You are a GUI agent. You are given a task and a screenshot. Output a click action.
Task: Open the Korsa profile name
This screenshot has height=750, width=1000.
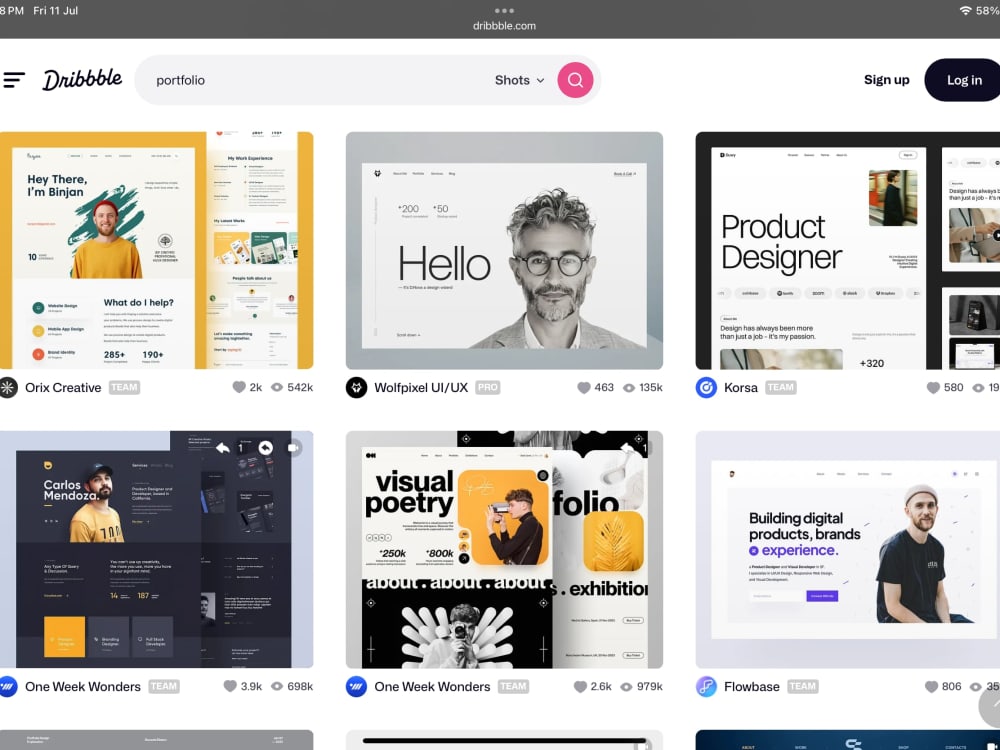coord(740,388)
